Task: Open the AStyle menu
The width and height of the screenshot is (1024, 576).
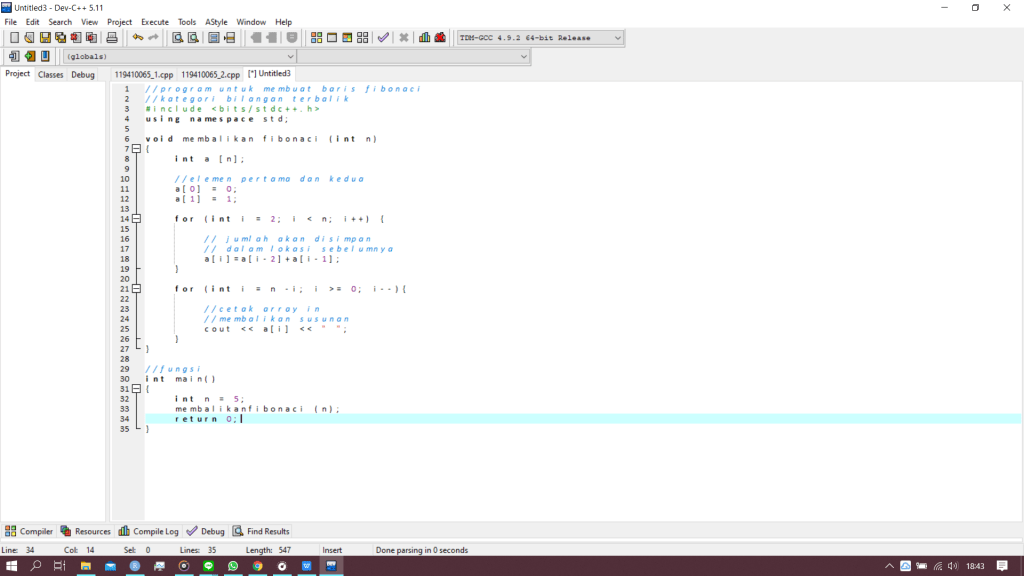Action: [216, 21]
